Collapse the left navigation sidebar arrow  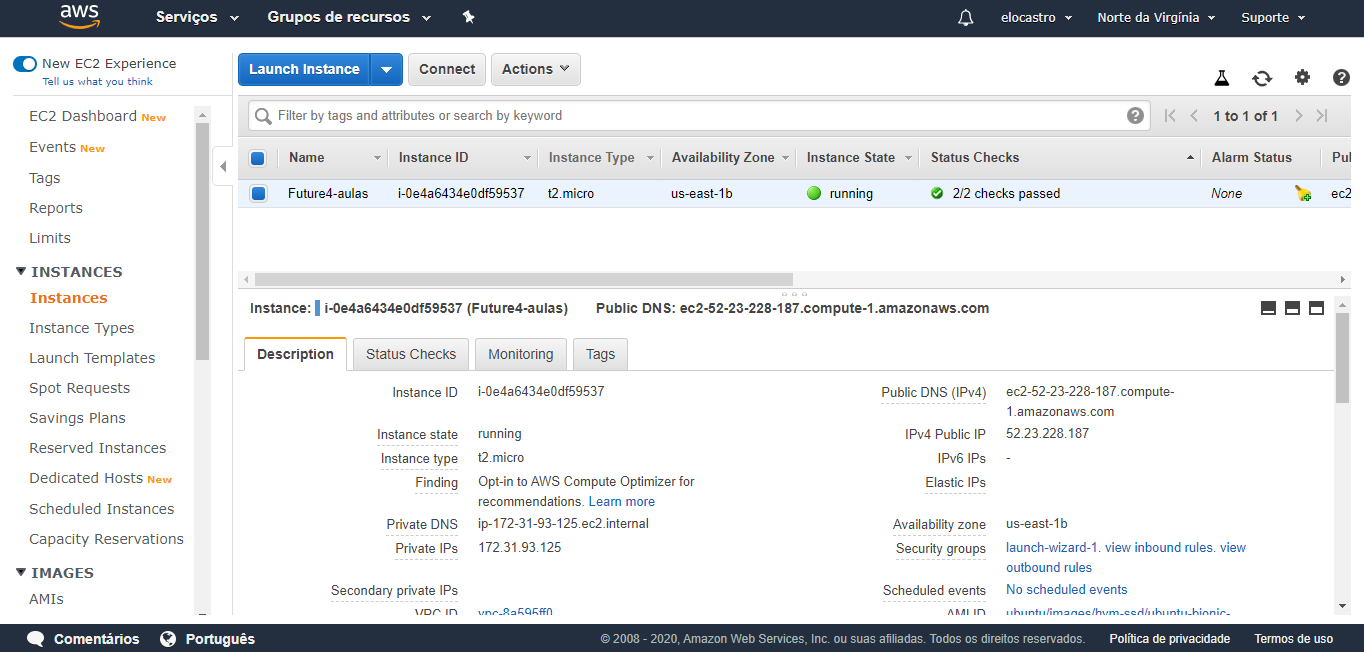[224, 166]
